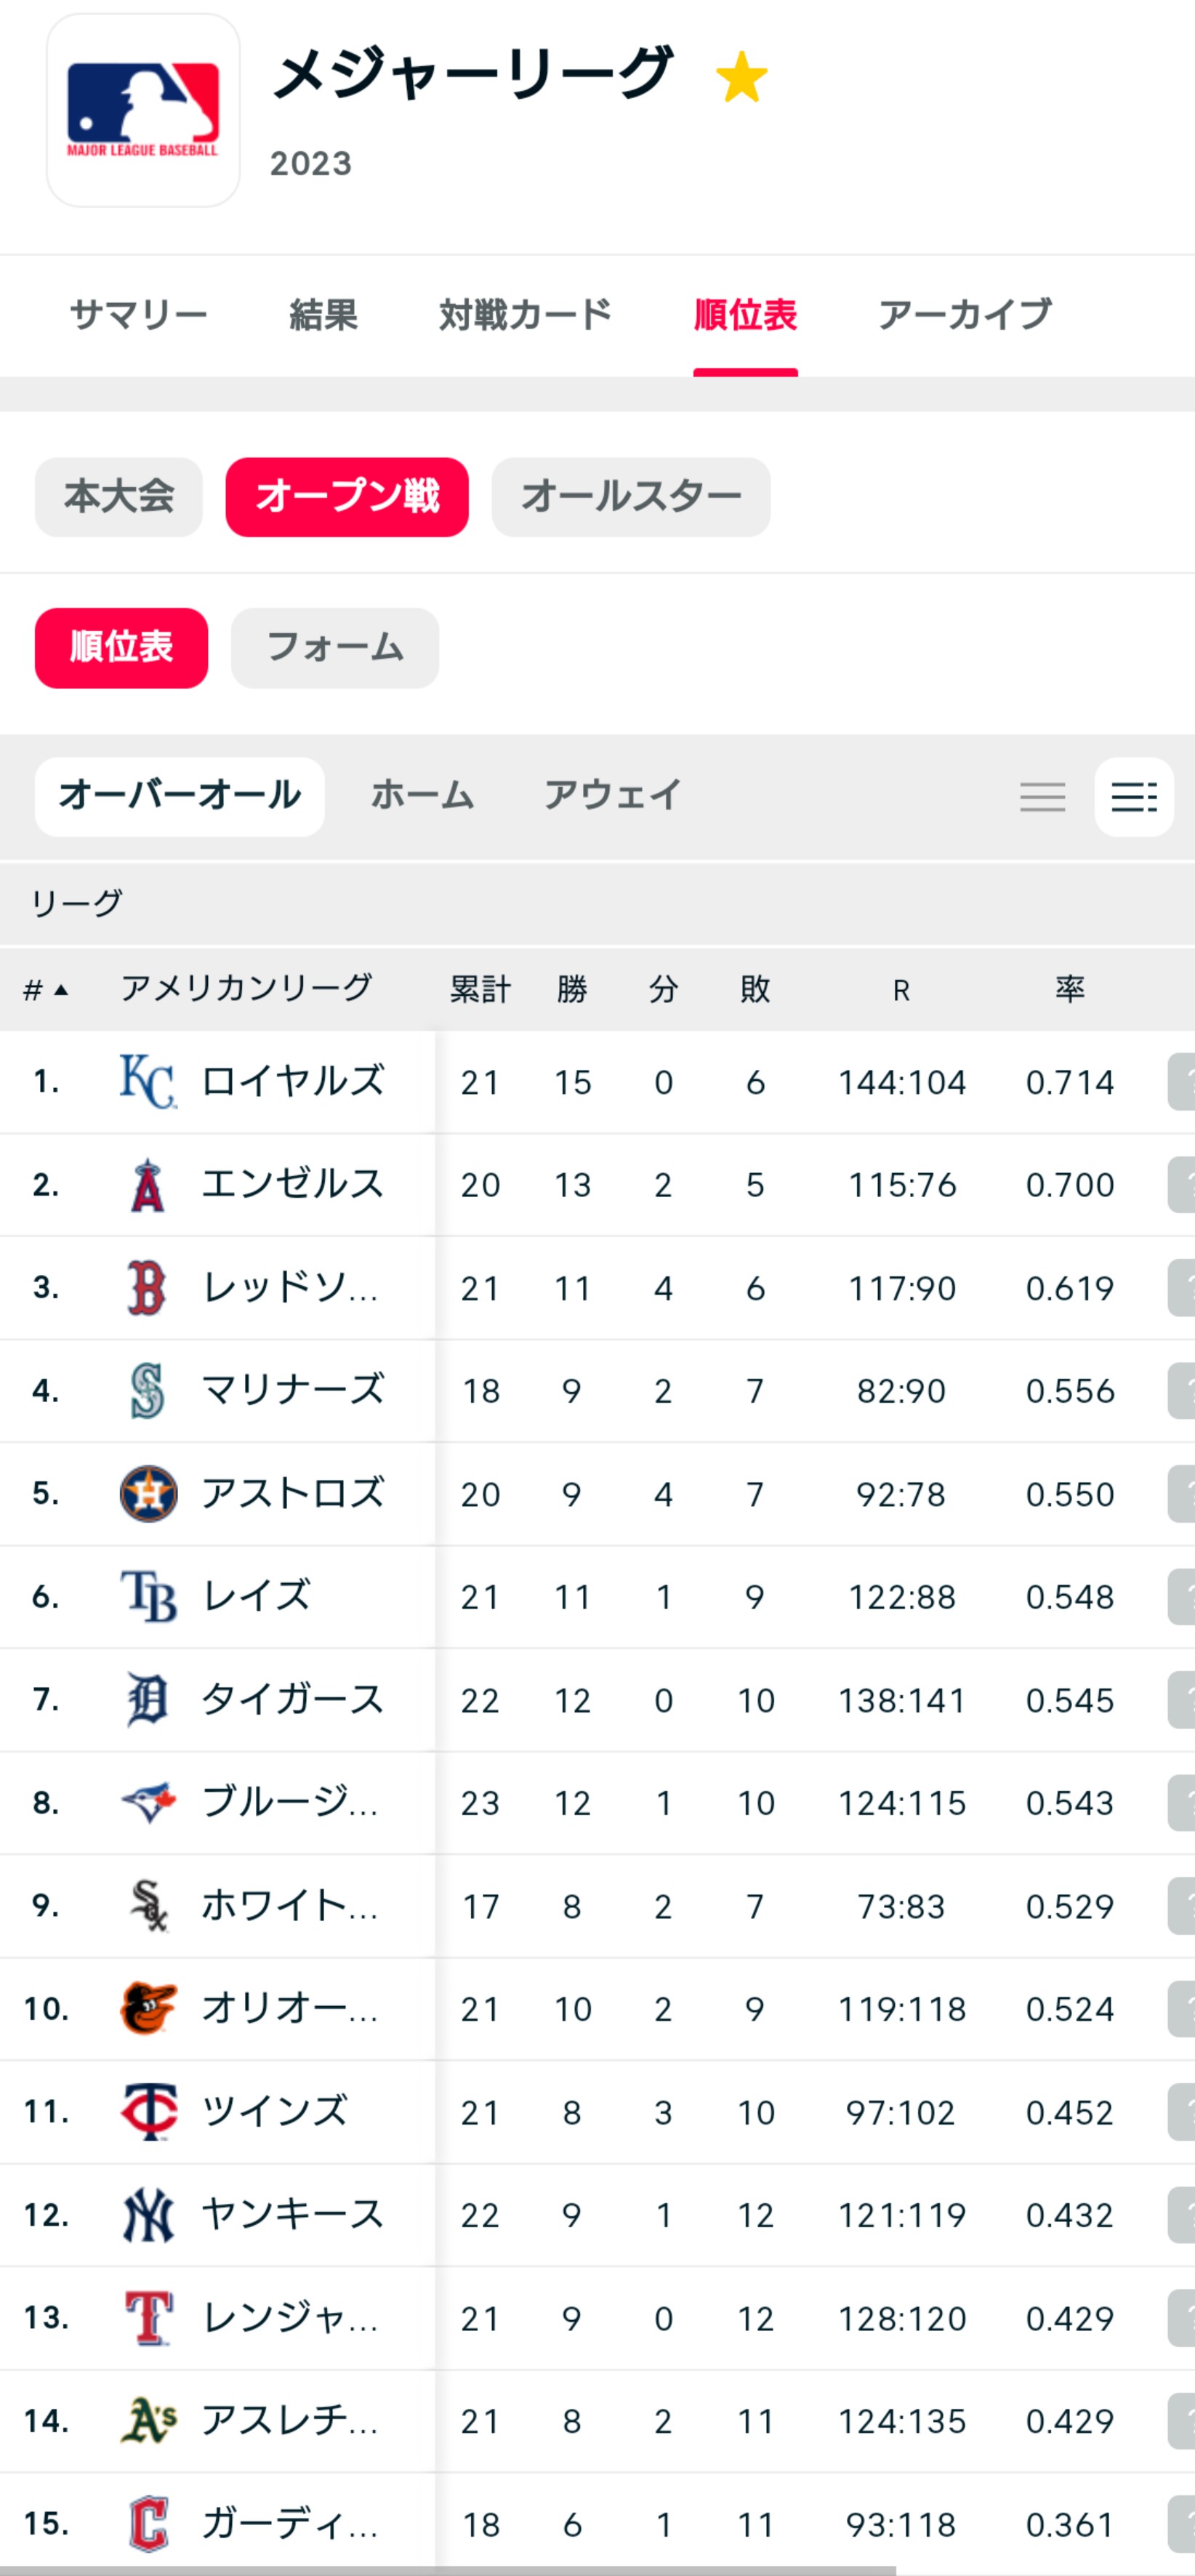Open the Angels team logo

[148, 1185]
